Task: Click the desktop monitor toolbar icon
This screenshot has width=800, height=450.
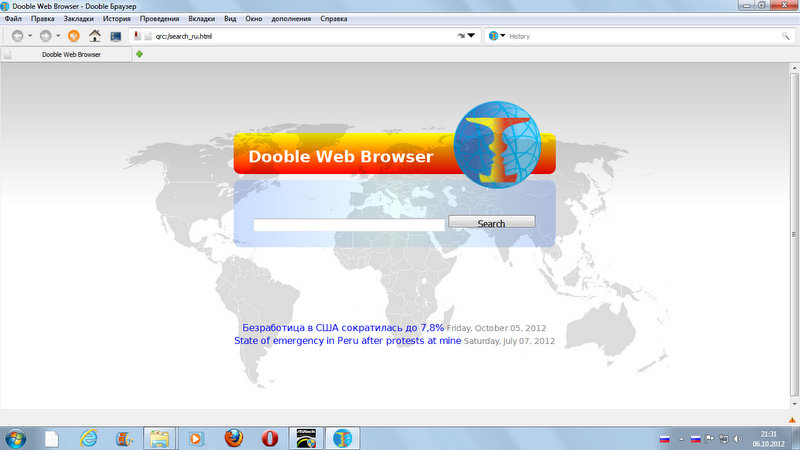Action: [x=116, y=36]
